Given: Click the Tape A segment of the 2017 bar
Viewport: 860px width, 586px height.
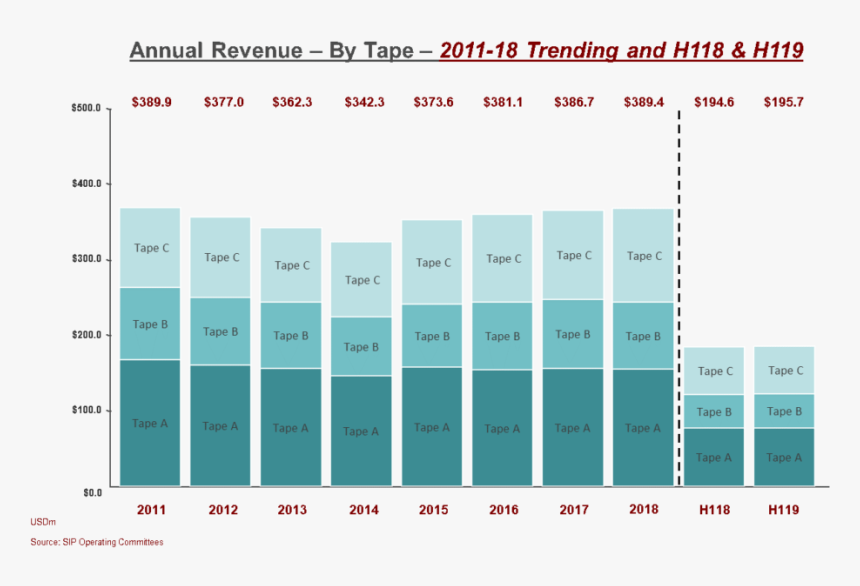Looking at the screenshot, I should pyautogui.click(x=573, y=427).
